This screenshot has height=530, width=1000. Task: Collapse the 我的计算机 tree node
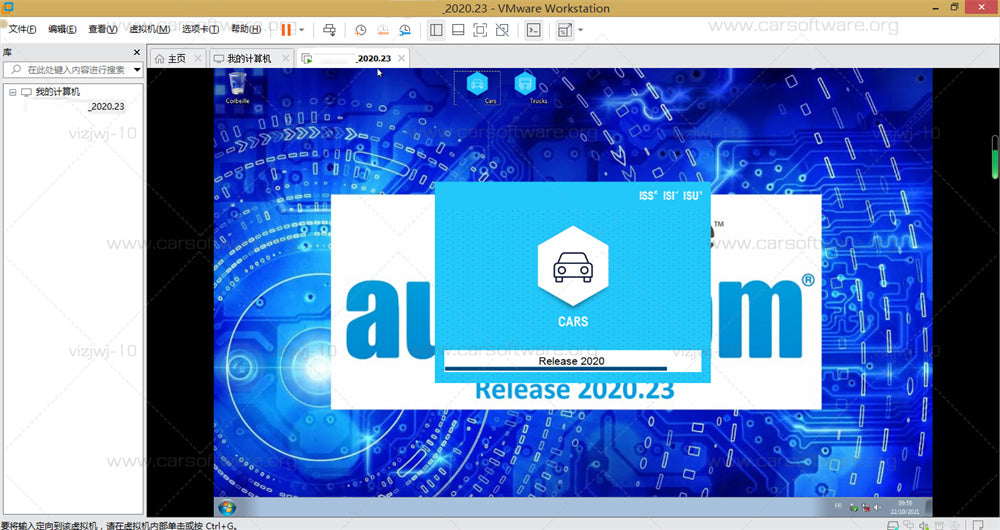(12, 92)
